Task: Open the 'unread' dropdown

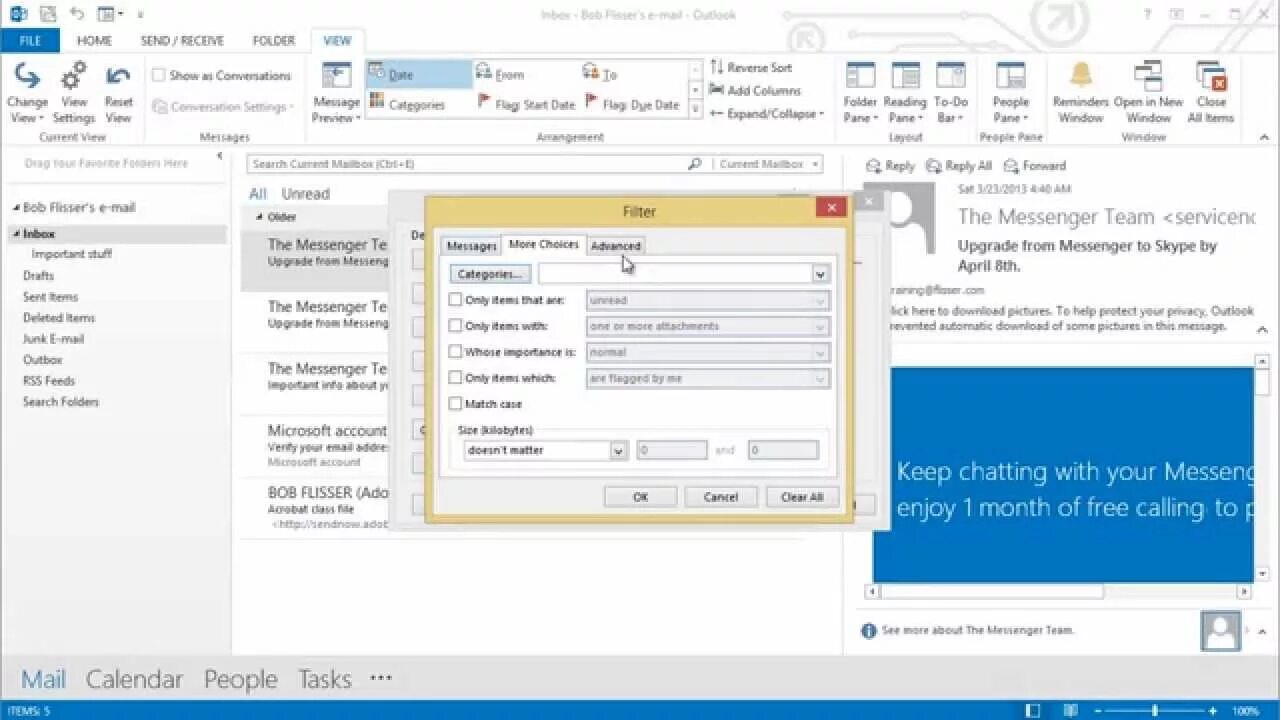Action: point(820,300)
